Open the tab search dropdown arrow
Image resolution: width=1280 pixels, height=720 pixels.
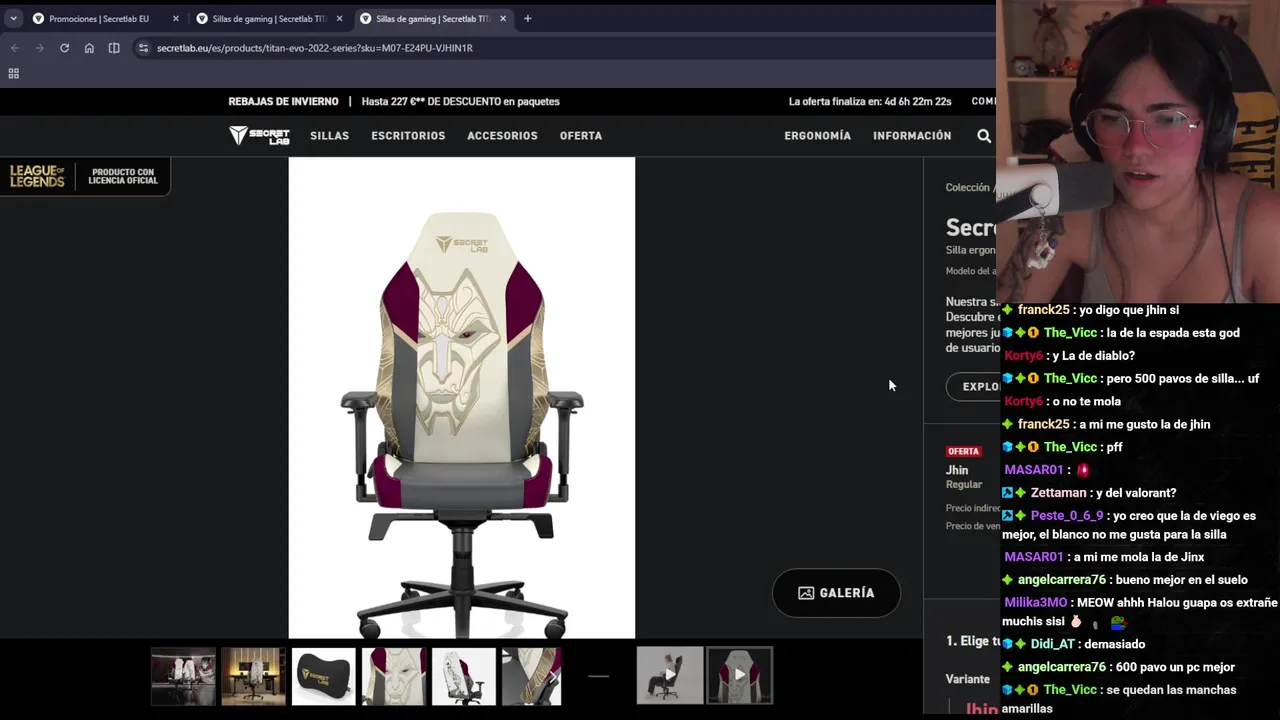13,18
